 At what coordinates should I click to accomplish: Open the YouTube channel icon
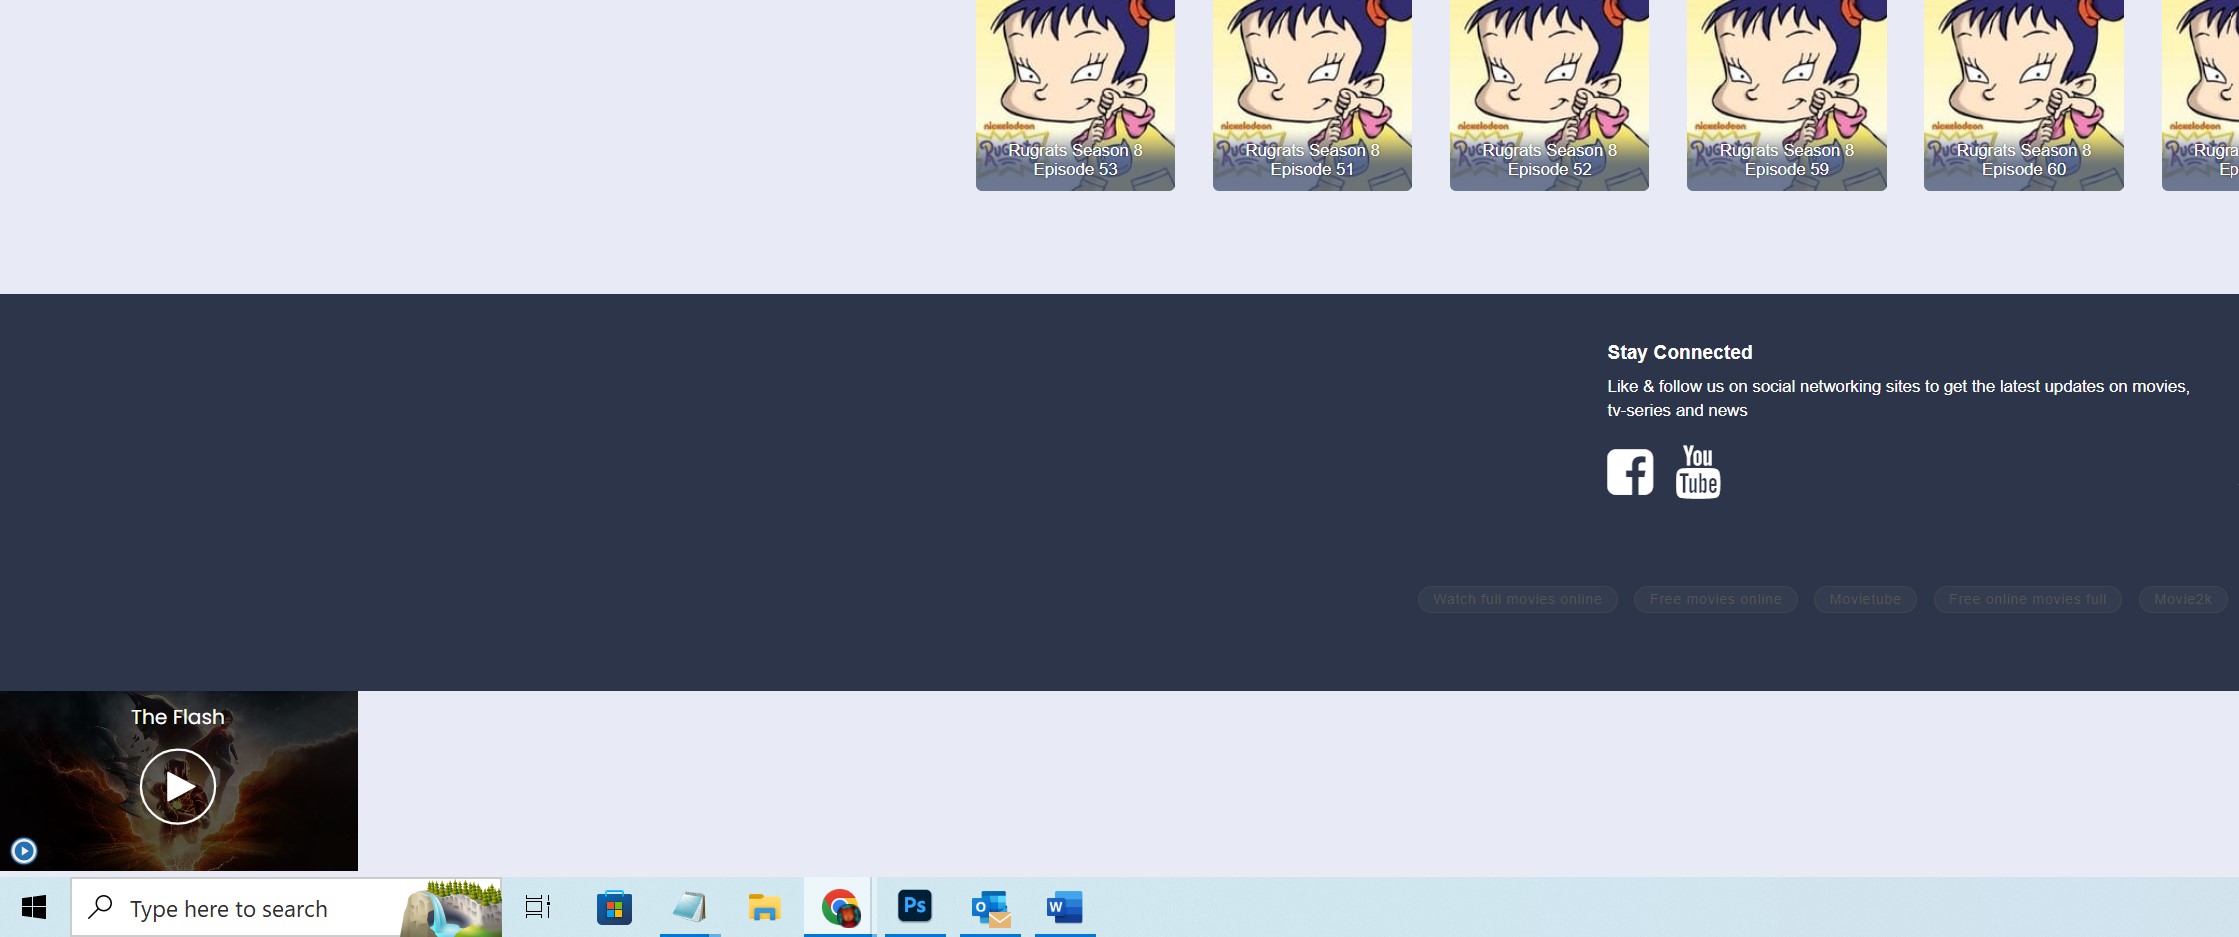coord(1698,472)
